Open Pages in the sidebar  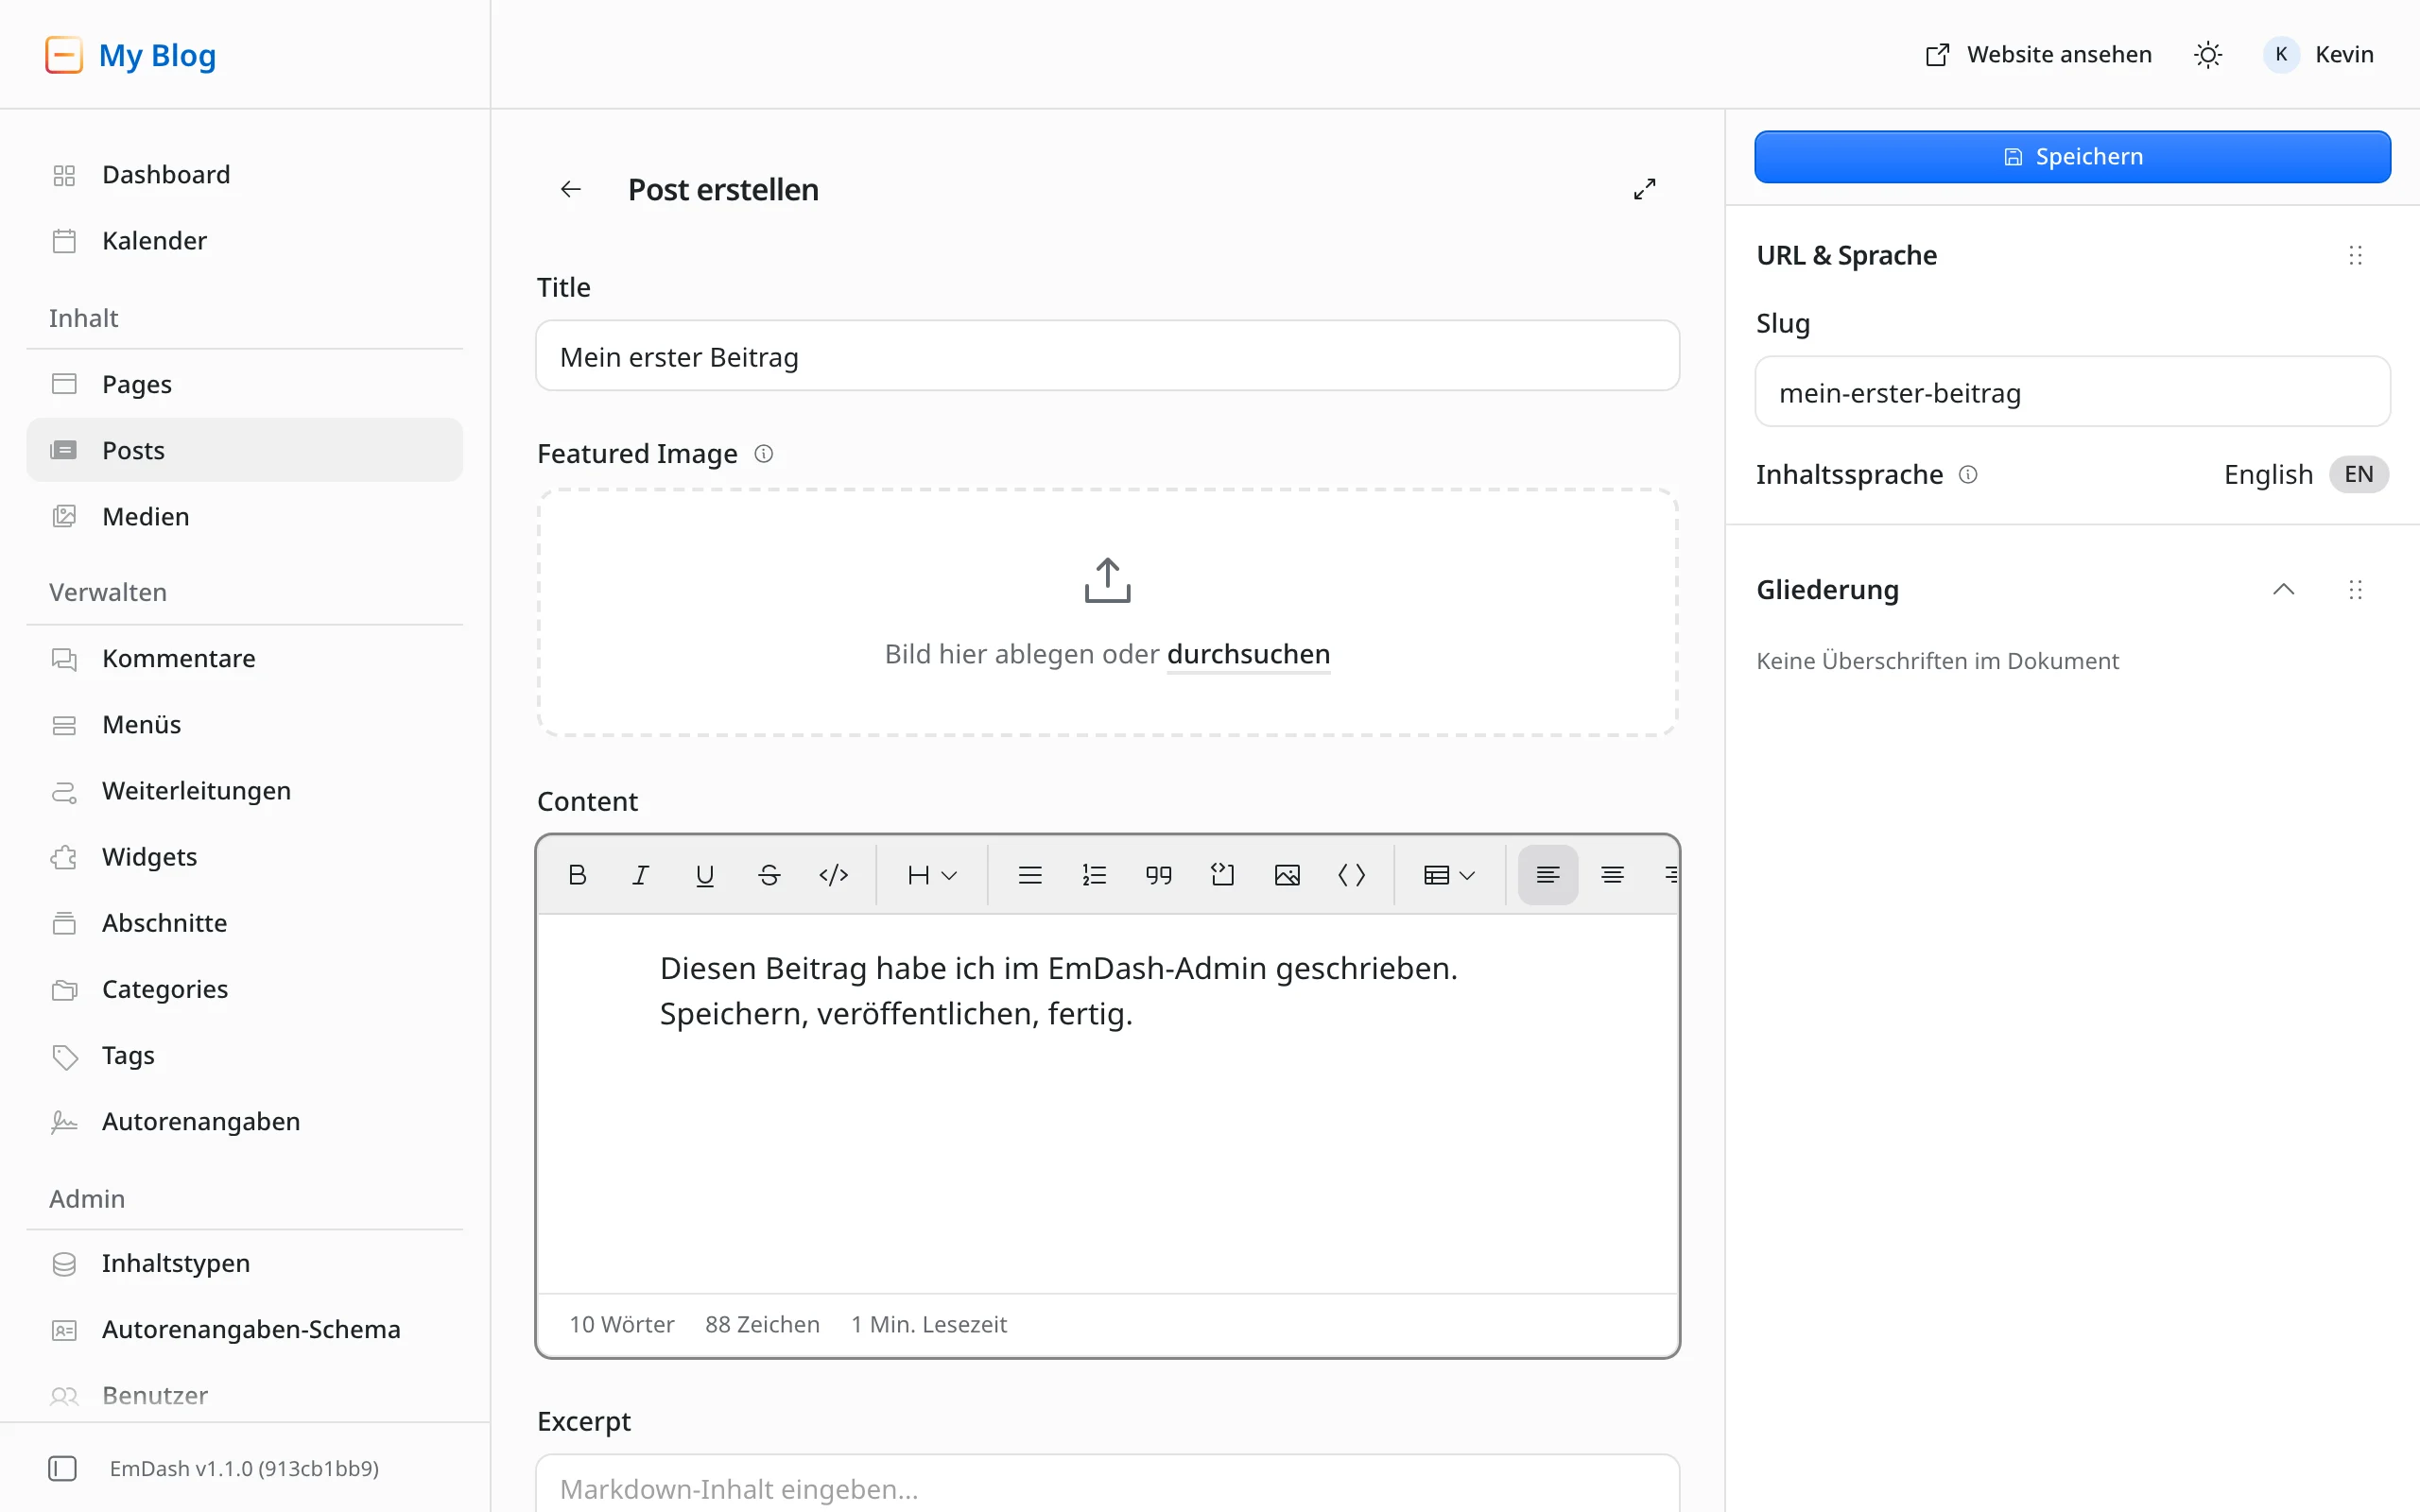point(245,384)
